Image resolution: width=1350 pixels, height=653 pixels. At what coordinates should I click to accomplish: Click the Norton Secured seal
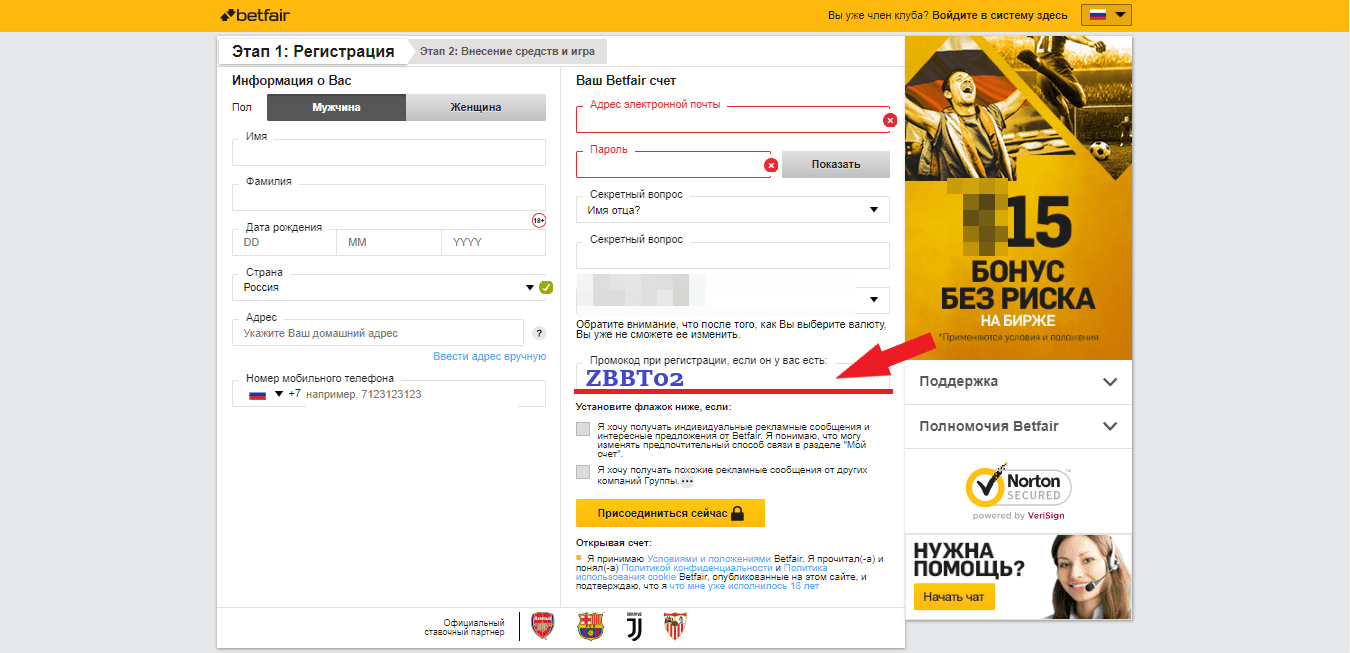click(x=1018, y=492)
